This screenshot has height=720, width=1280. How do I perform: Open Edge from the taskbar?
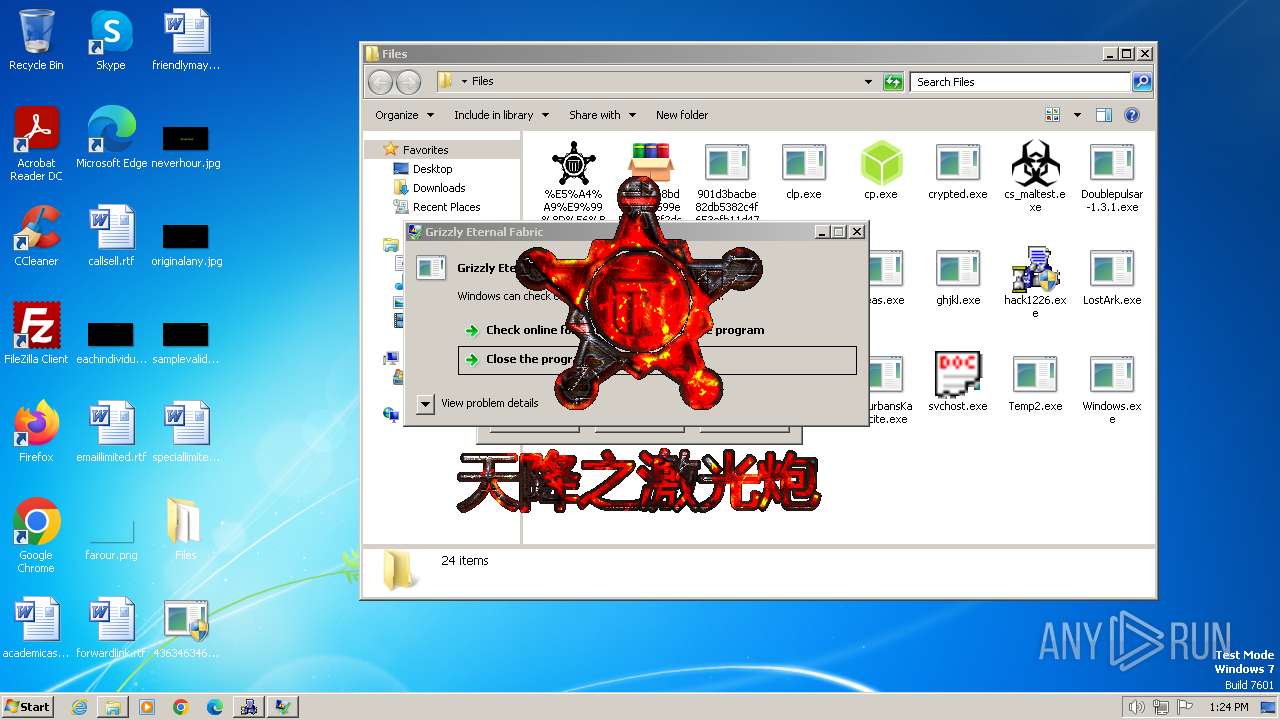tap(215, 707)
